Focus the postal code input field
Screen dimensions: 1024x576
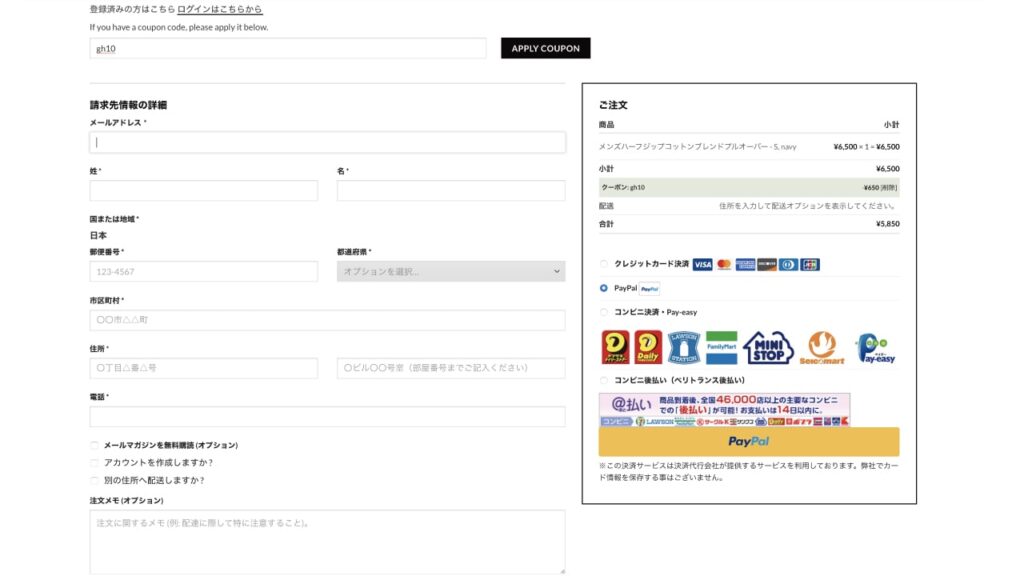204,272
